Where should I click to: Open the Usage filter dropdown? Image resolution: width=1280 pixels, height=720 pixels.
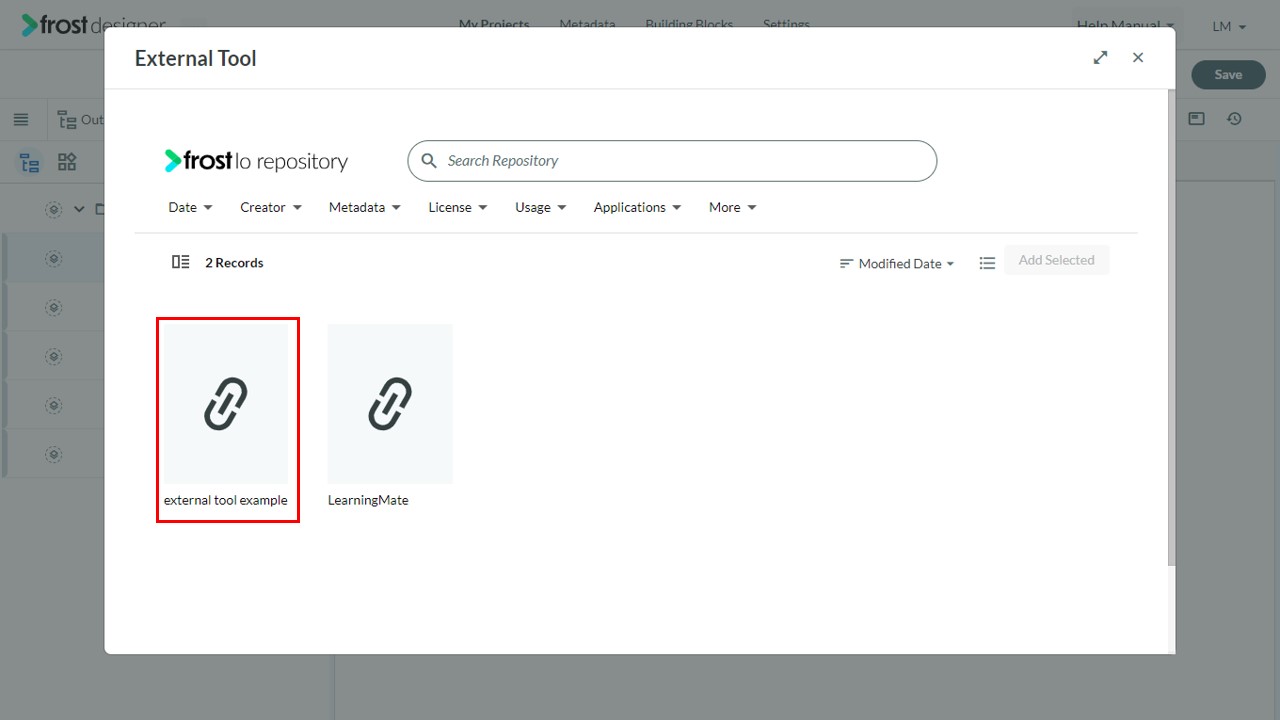541,207
